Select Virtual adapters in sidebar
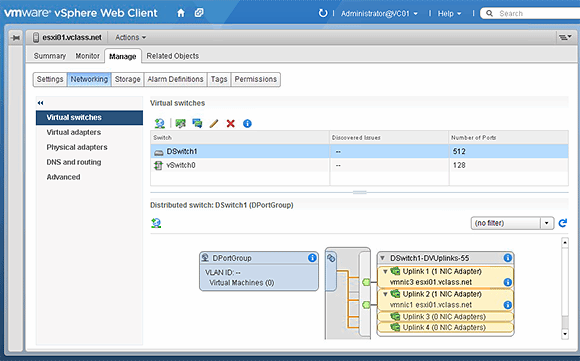Screen dimensions: 580x361 tap(74, 132)
